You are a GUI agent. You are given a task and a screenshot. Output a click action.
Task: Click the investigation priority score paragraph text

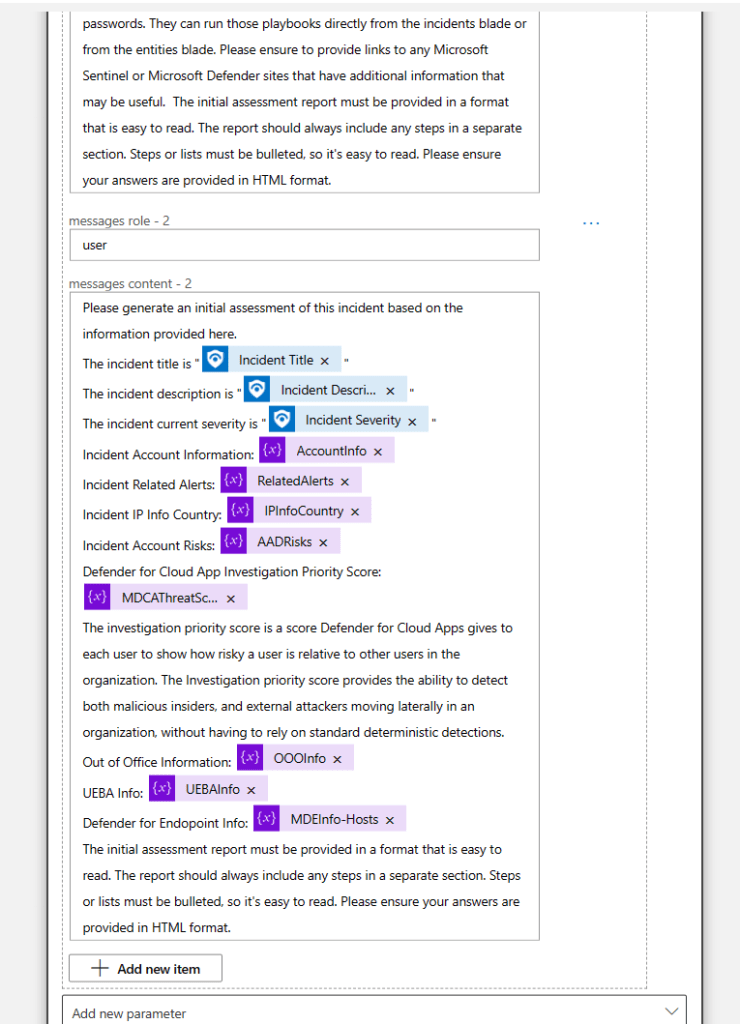tap(297, 680)
